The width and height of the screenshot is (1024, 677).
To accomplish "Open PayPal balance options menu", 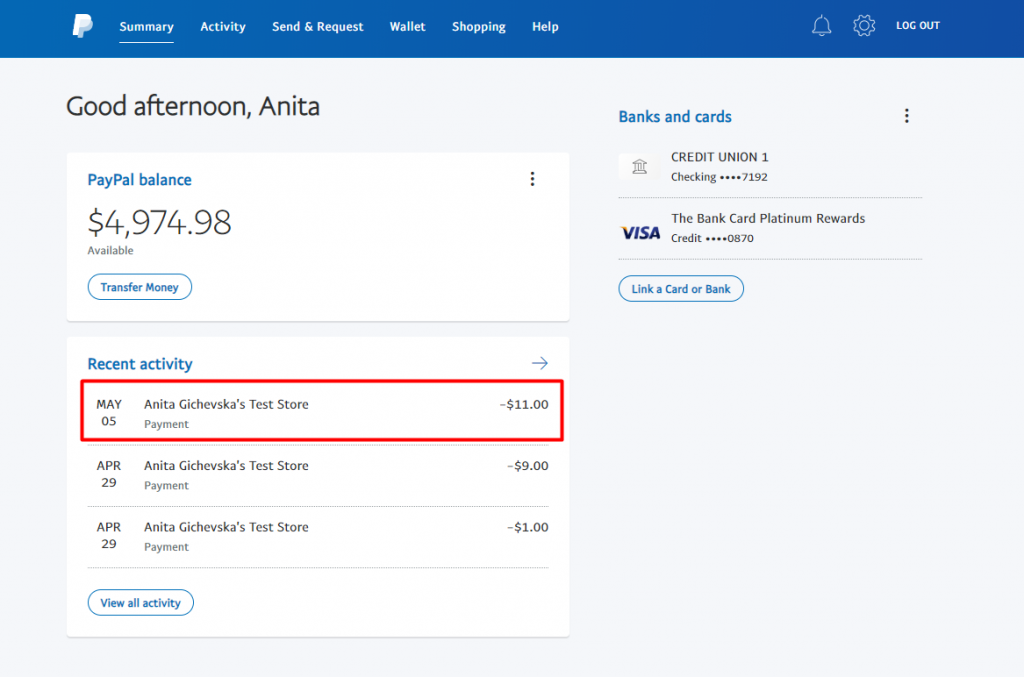I will pos(532,180).
